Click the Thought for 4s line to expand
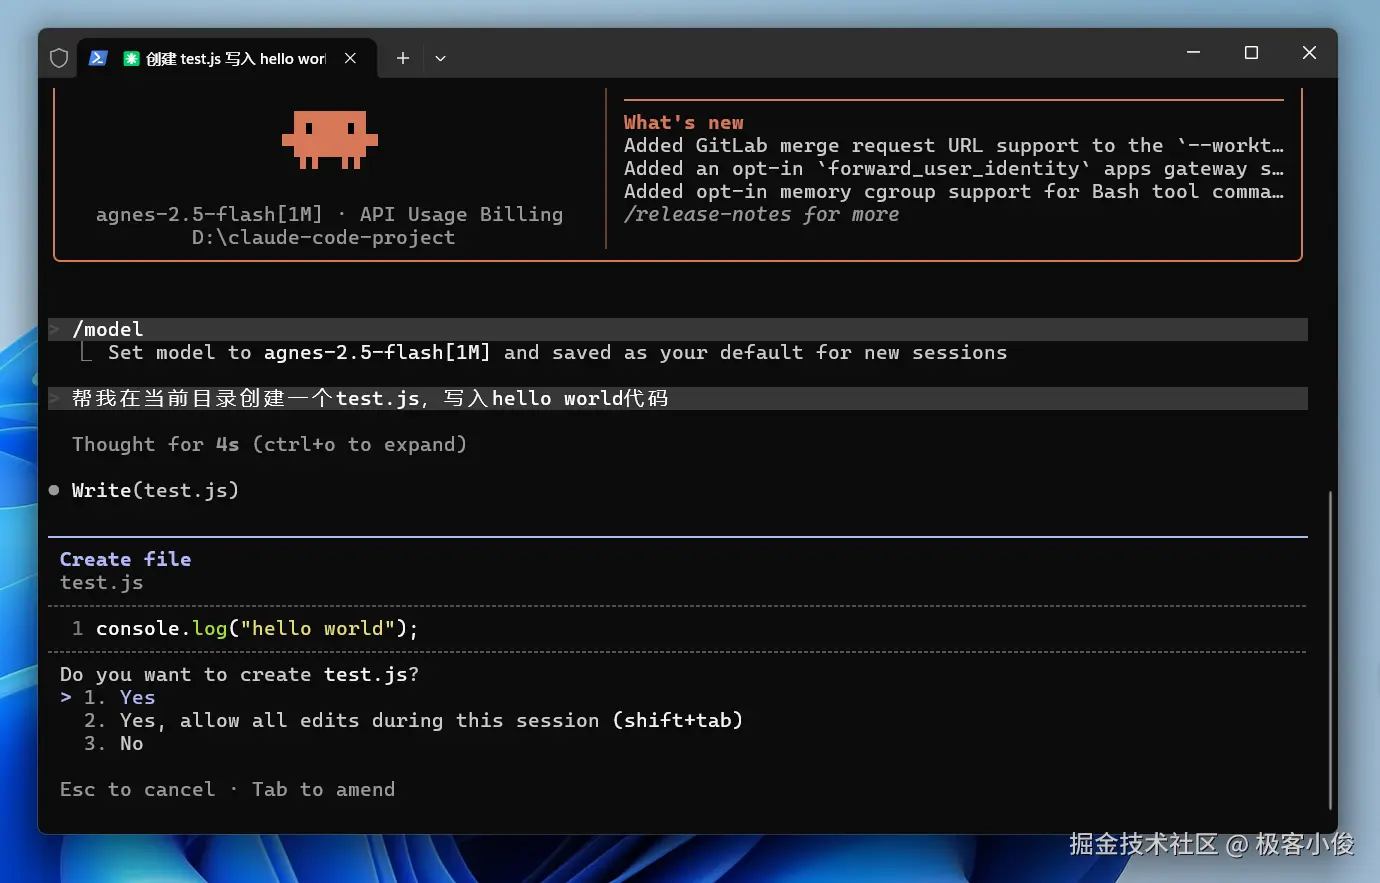Image resolution: width=1380 pixels, height=883 pixels. (269, 444)
